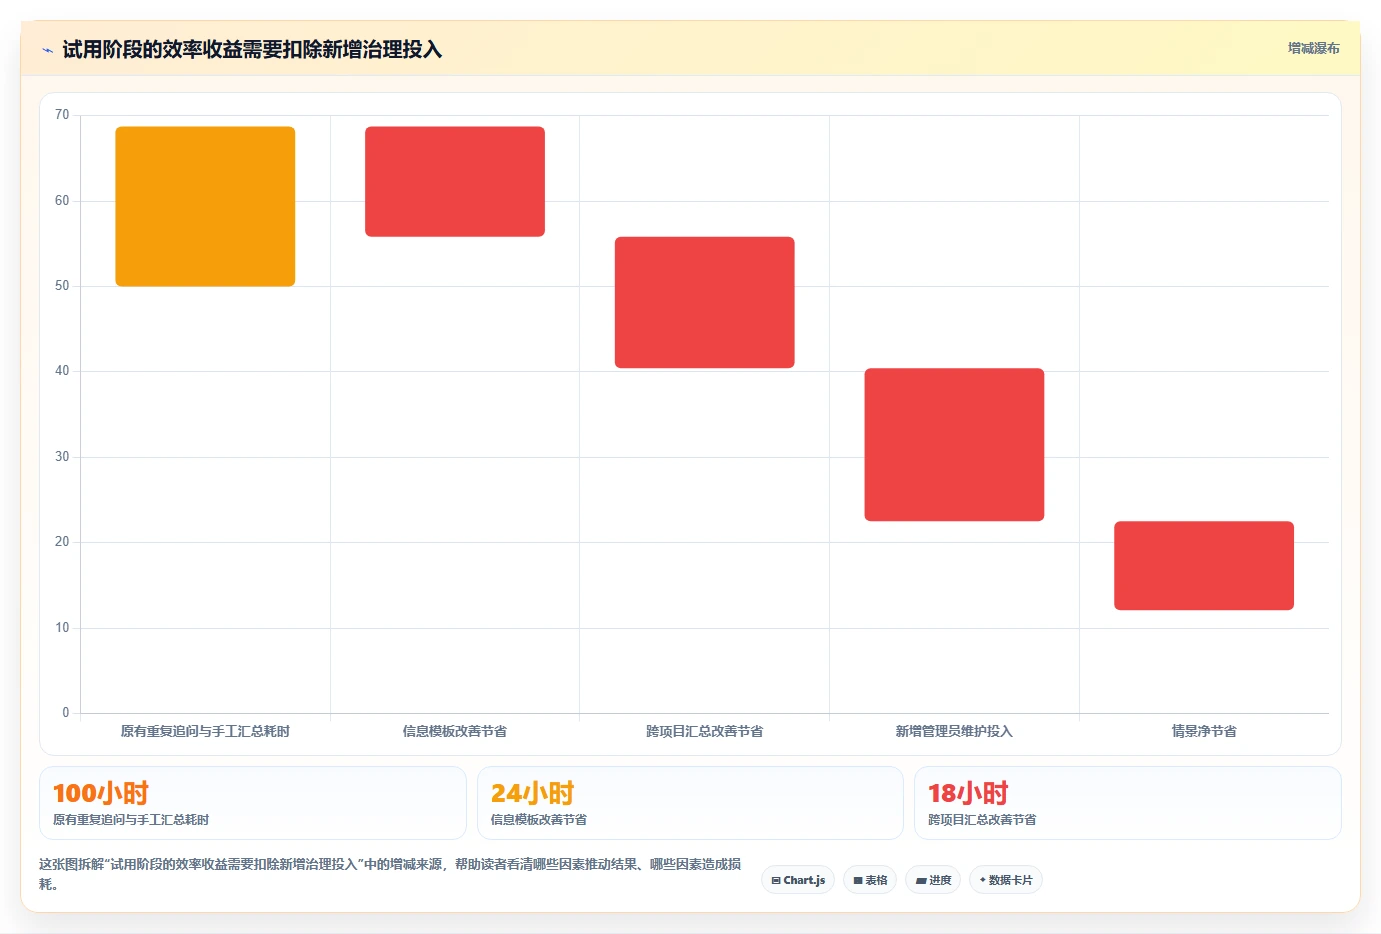Click x-axis label 跨项目汇总改善节省
Viewport: 1381px width, 934px height.
705,731
